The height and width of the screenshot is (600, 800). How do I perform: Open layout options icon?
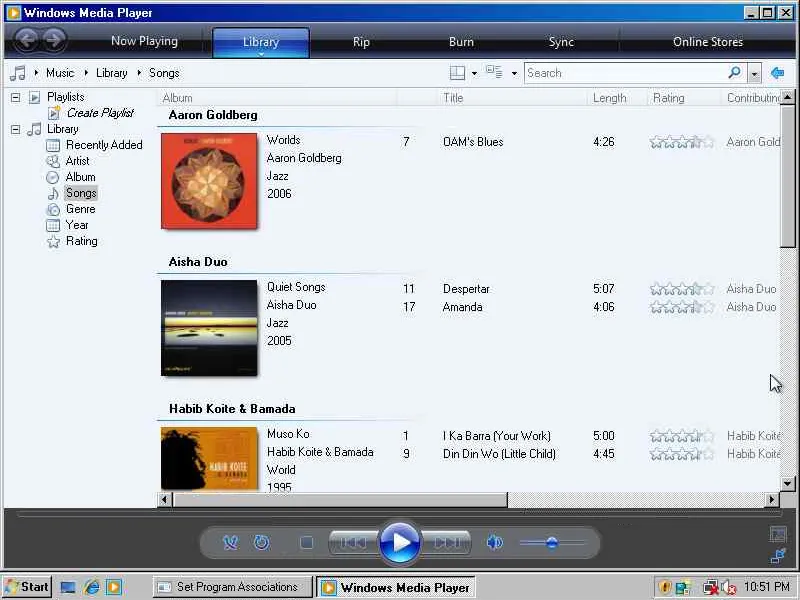coord(457,73)
